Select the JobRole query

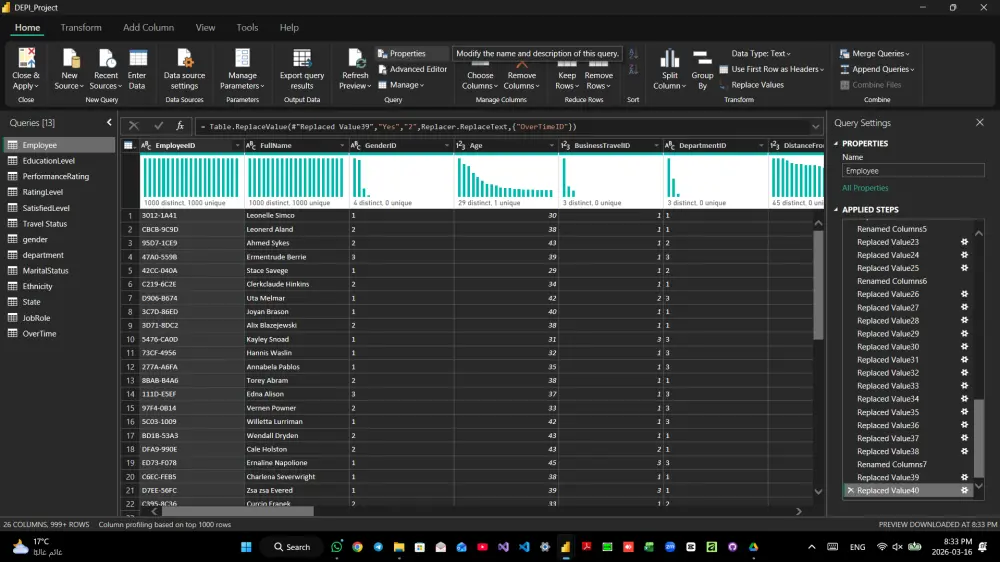click(x=59, y=318)
